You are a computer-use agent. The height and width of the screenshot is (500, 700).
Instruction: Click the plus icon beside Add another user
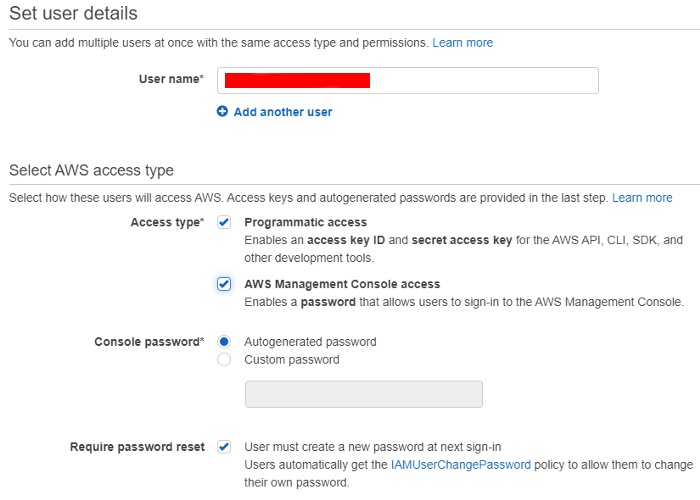point(222,111)
